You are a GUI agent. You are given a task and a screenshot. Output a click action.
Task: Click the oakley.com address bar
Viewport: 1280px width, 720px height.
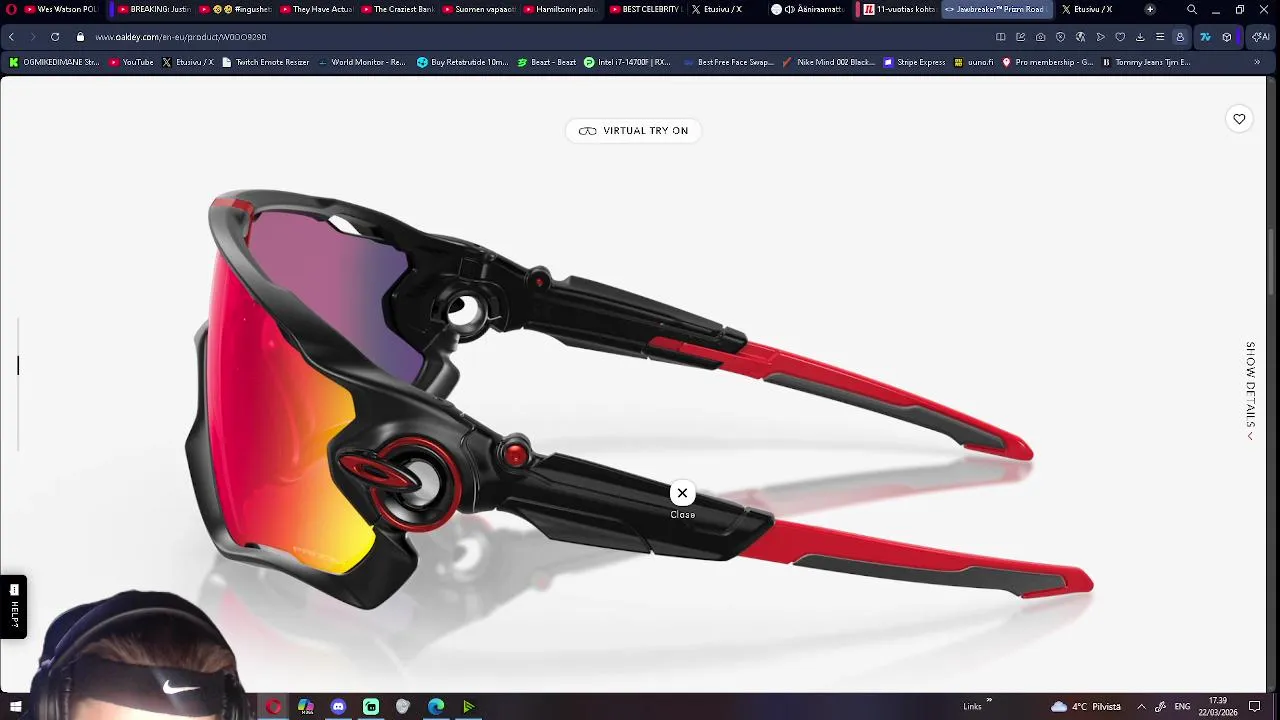tap(180, 37)
